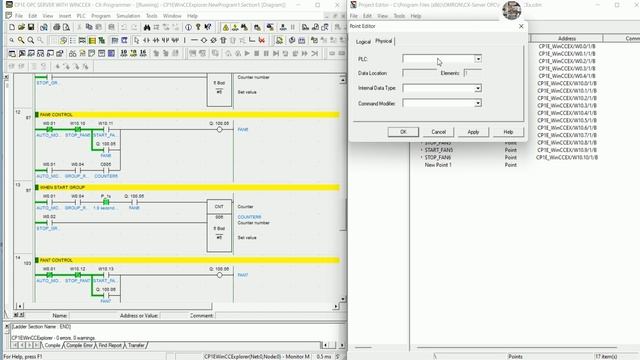Select the New PLC Instruction tool
This screenshot has height=360, width=640.
coord(223,40)
